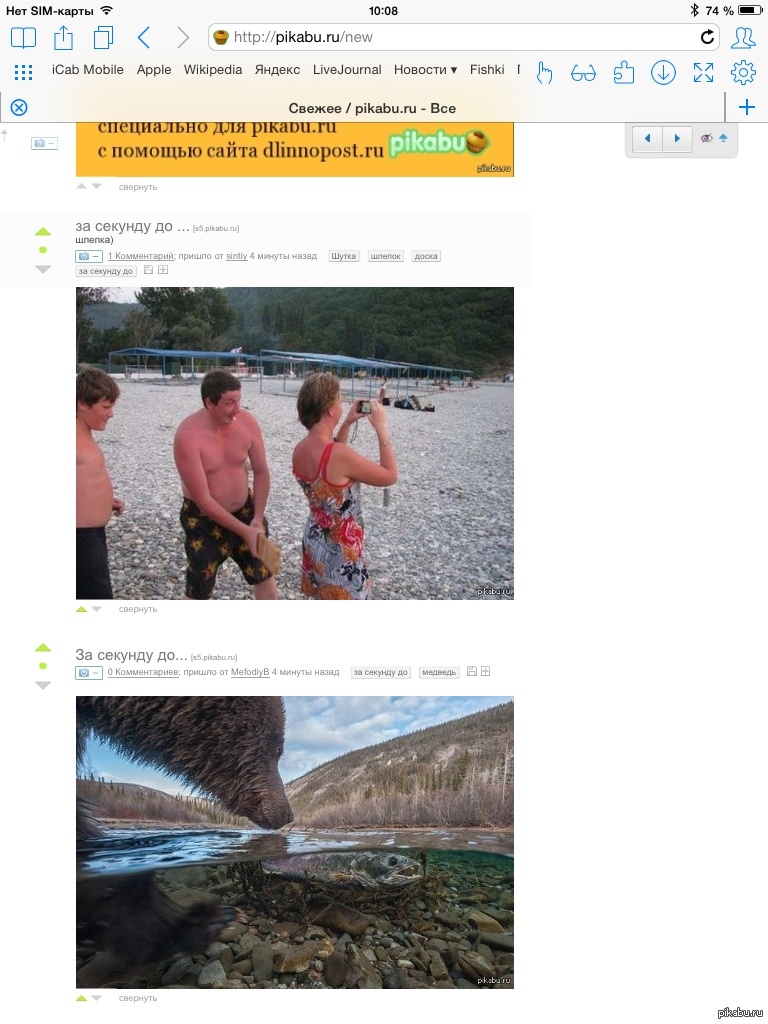
Task: Open the tabs overview icon
Action: coord(103,37)
